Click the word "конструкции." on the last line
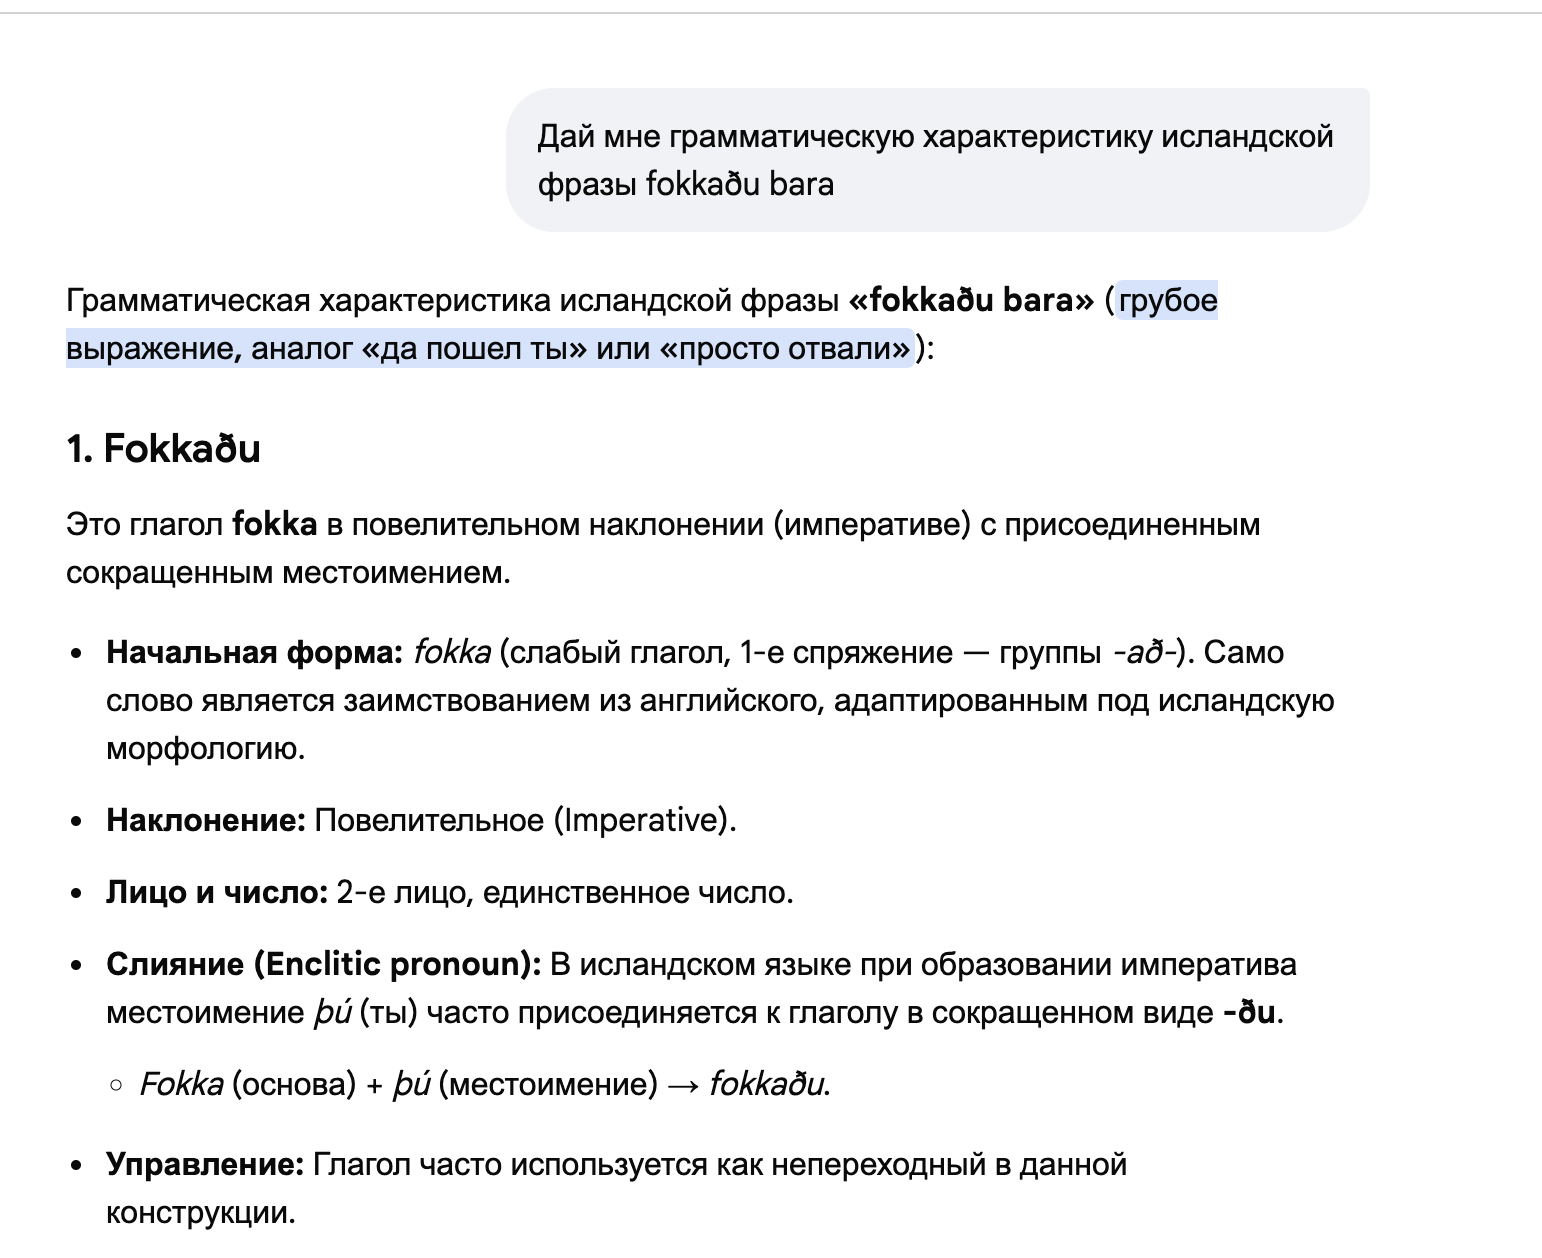 pyautogui.click(x=201, y=1213)
